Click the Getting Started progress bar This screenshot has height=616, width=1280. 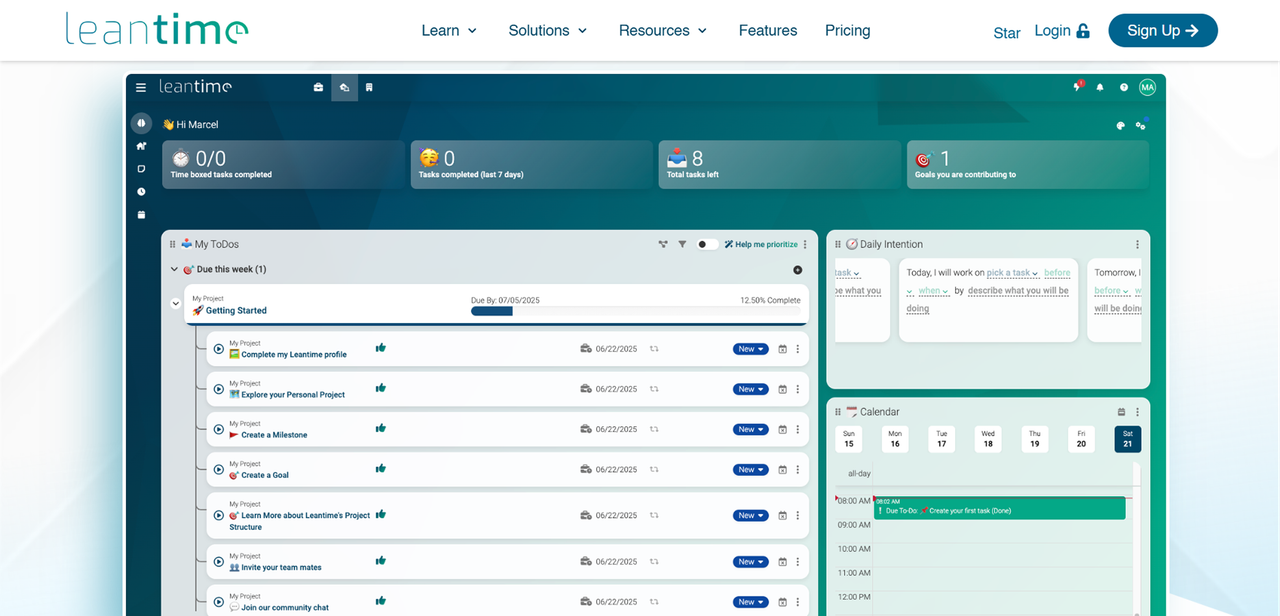pos(635,311)
